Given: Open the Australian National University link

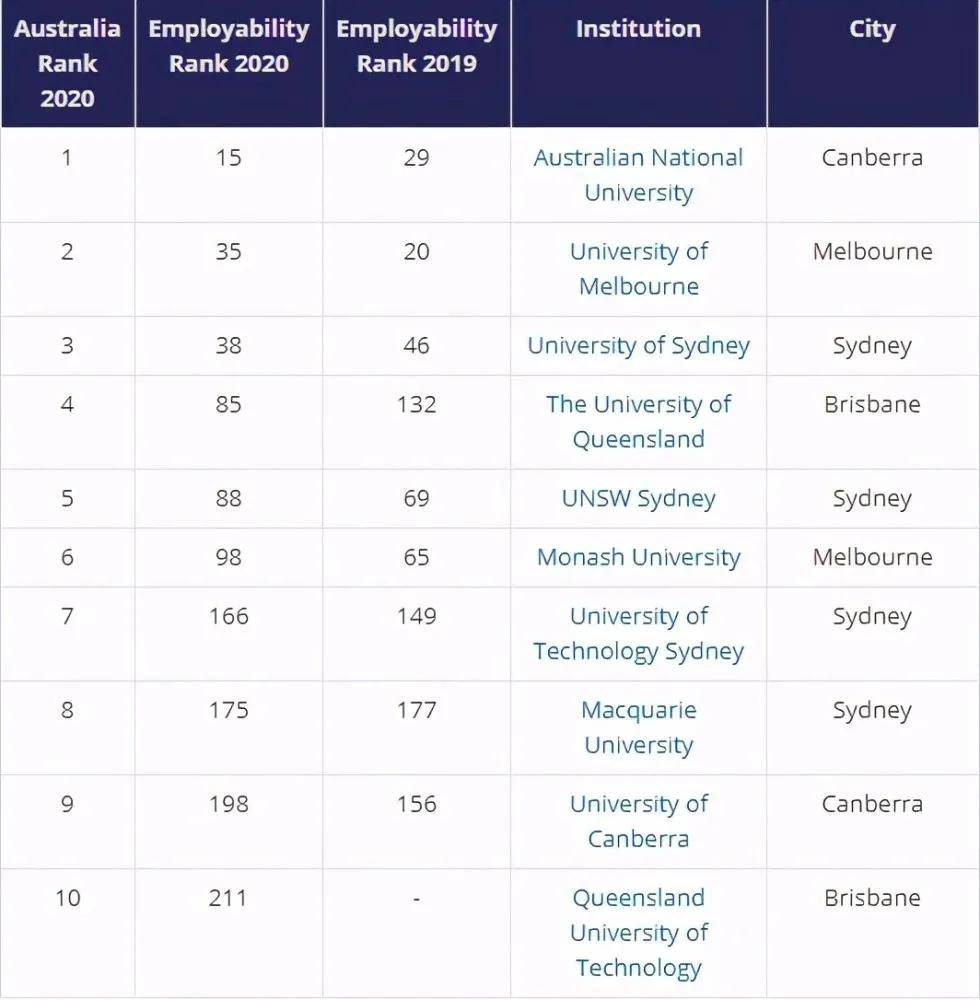Looking at the screenshot, I should point(638,175).
